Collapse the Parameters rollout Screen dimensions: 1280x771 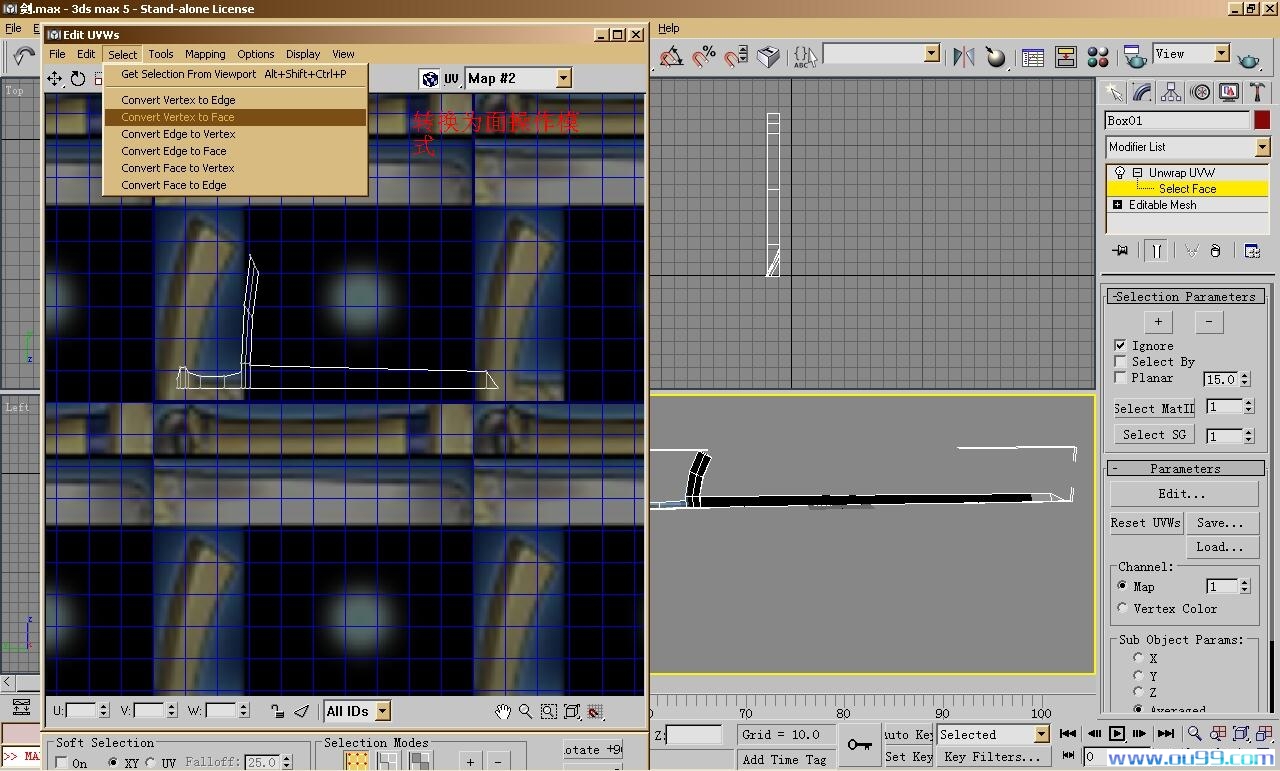point(1185,468)
